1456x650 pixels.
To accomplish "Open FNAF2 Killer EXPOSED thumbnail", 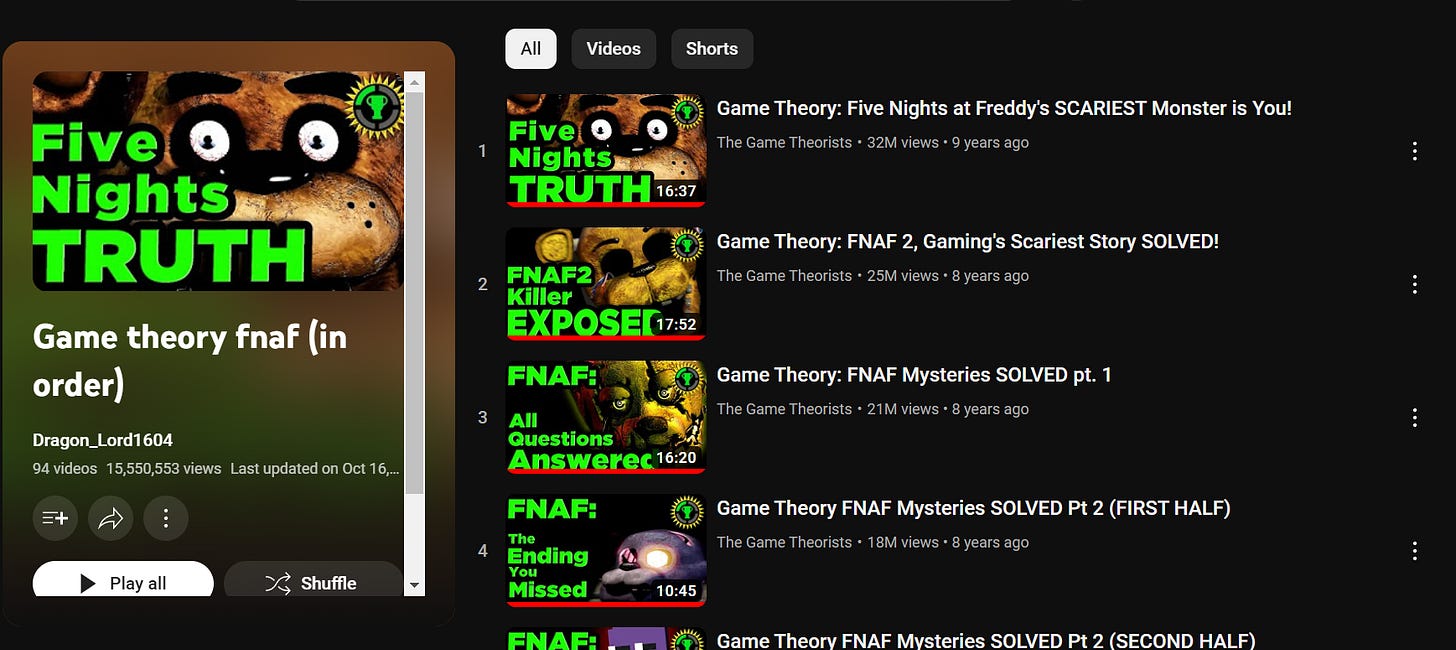I will (x=606, y=284).
